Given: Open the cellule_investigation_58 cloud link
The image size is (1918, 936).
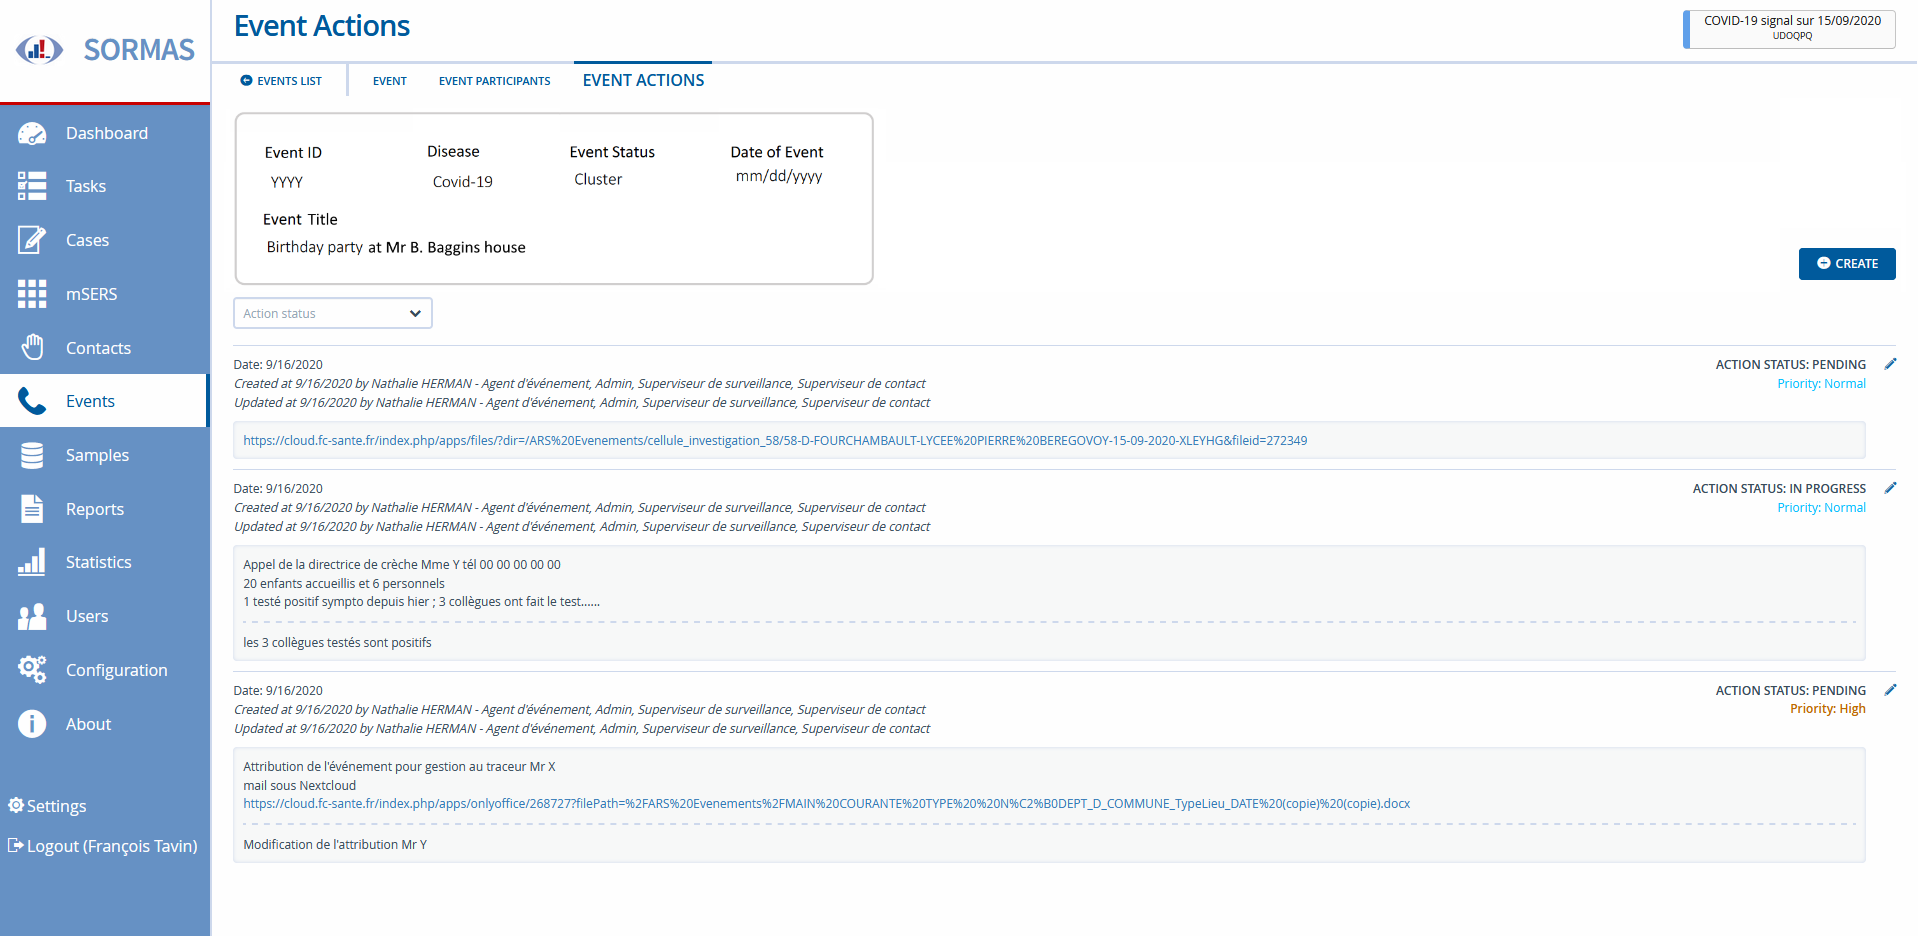Looking at the screenshot, I should click(775, 440).
